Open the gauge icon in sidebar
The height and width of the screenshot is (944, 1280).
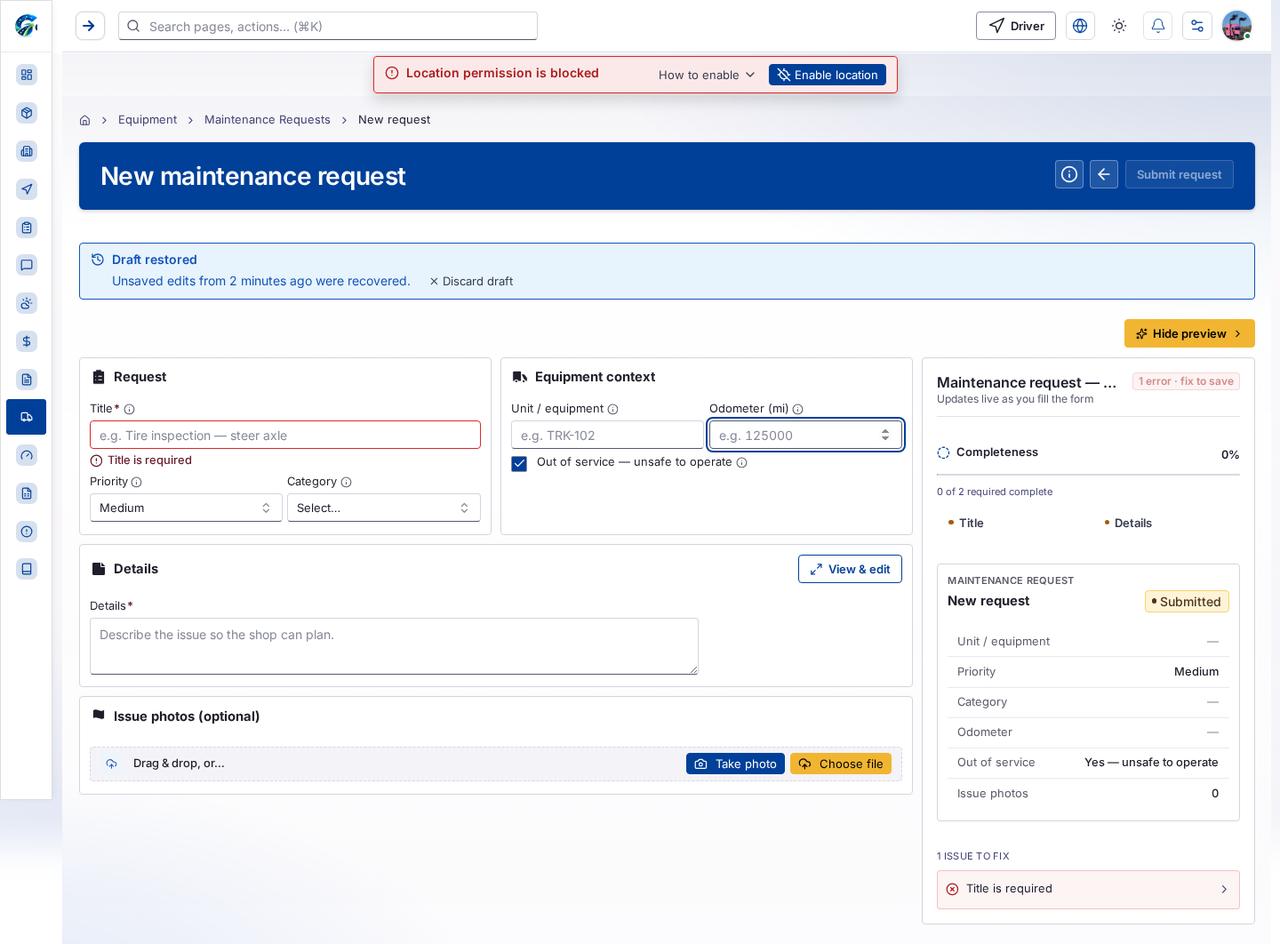(x=27, y=455)
